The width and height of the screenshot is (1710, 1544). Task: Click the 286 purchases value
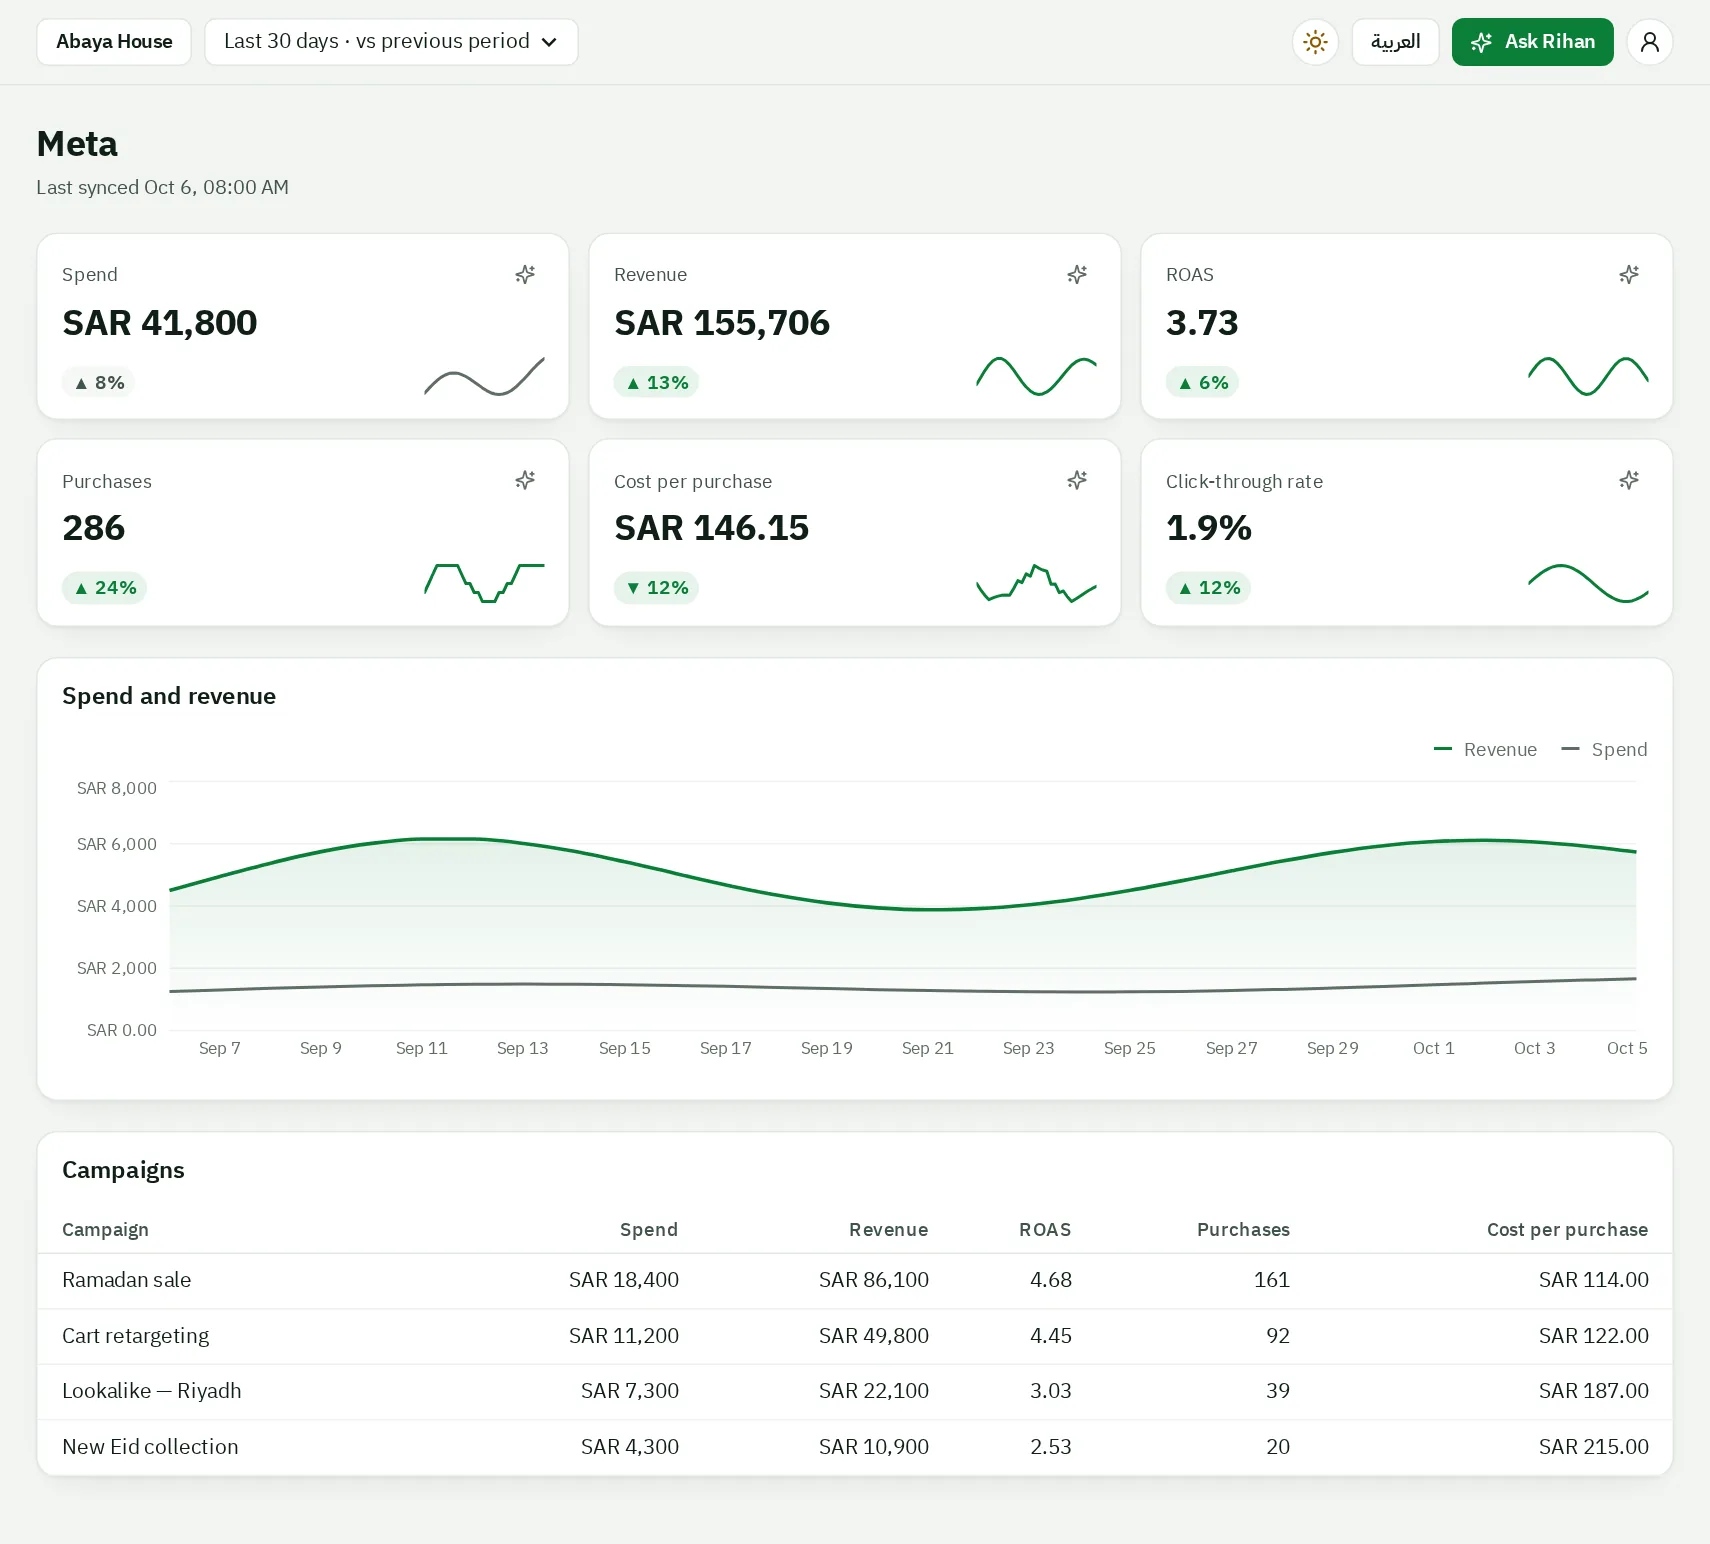tap(94, 528)
